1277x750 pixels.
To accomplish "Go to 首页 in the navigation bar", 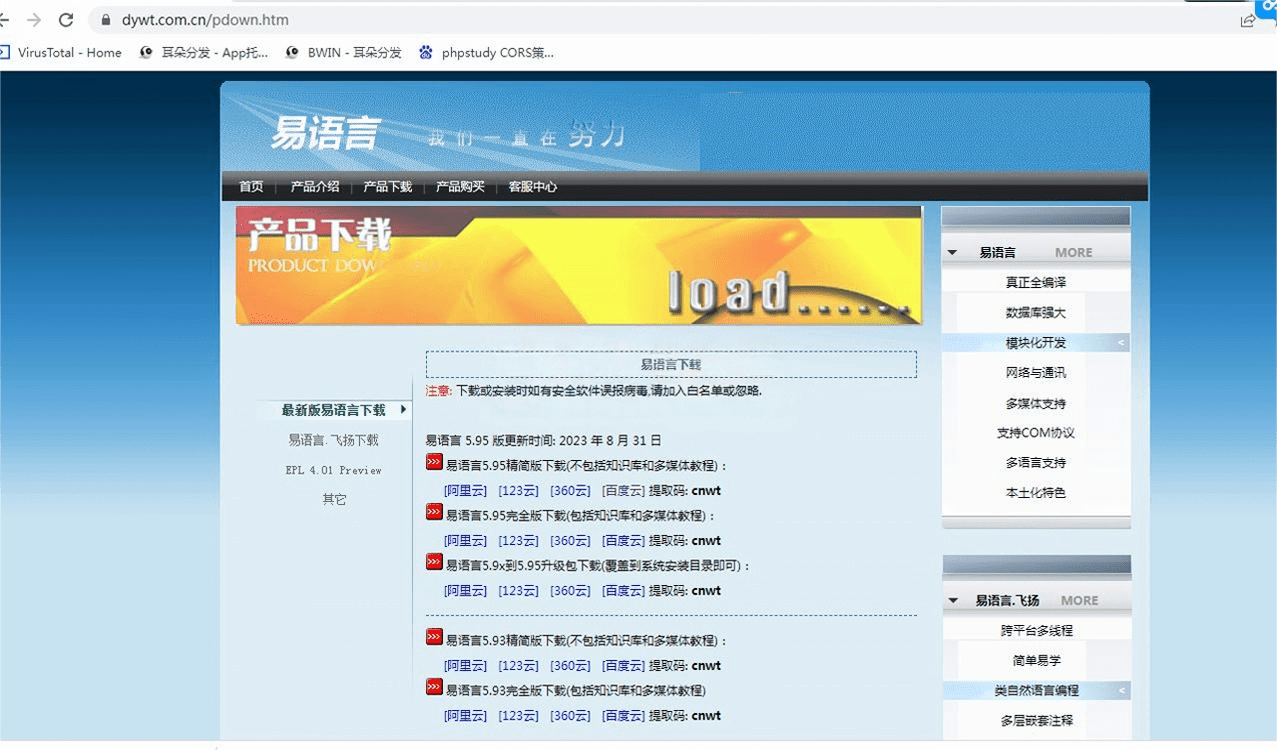I will [x=251, y=187].
